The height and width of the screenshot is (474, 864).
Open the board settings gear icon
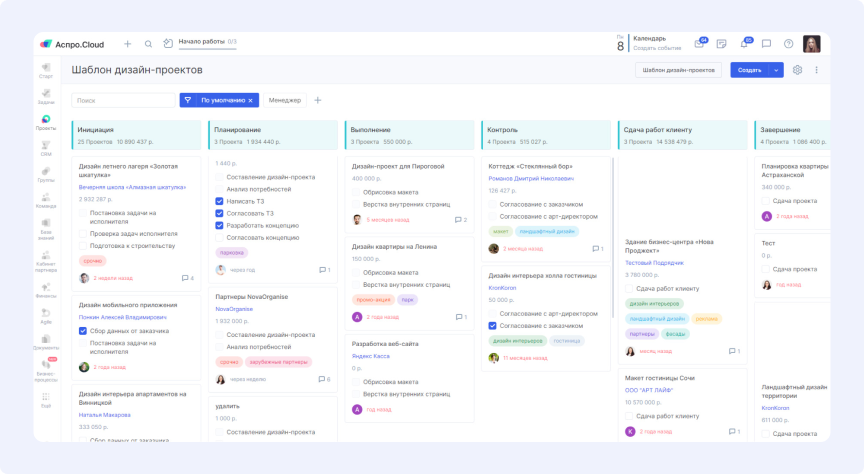(x=797, y=70)
